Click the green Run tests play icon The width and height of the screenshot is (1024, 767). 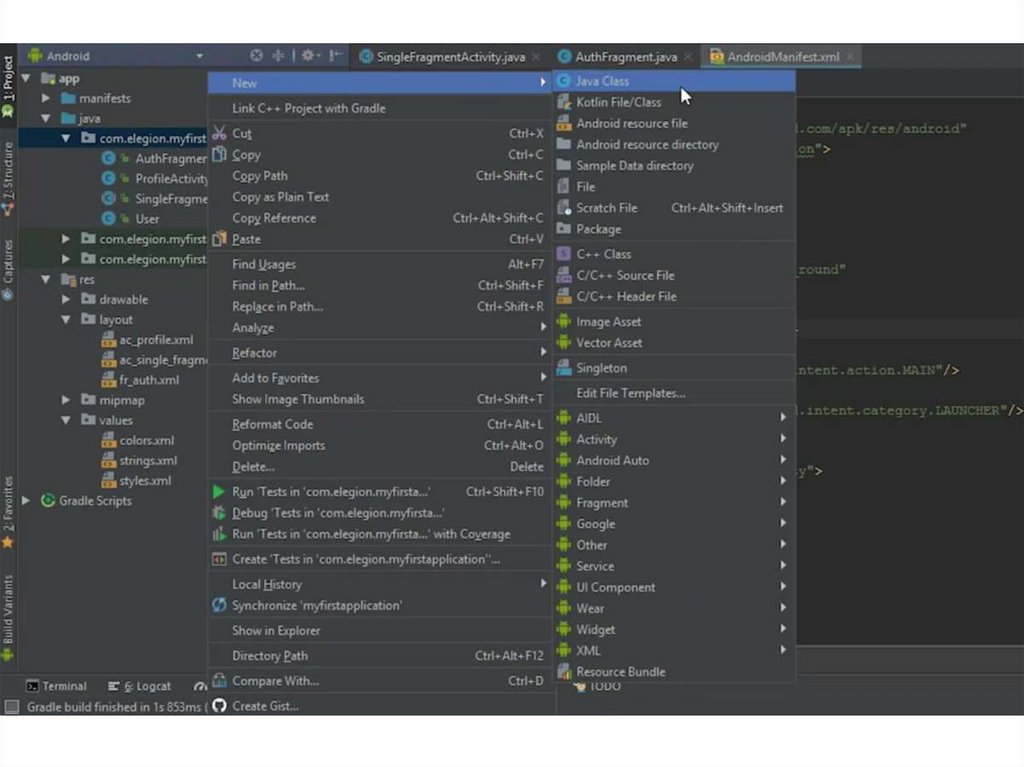[219, 492]
